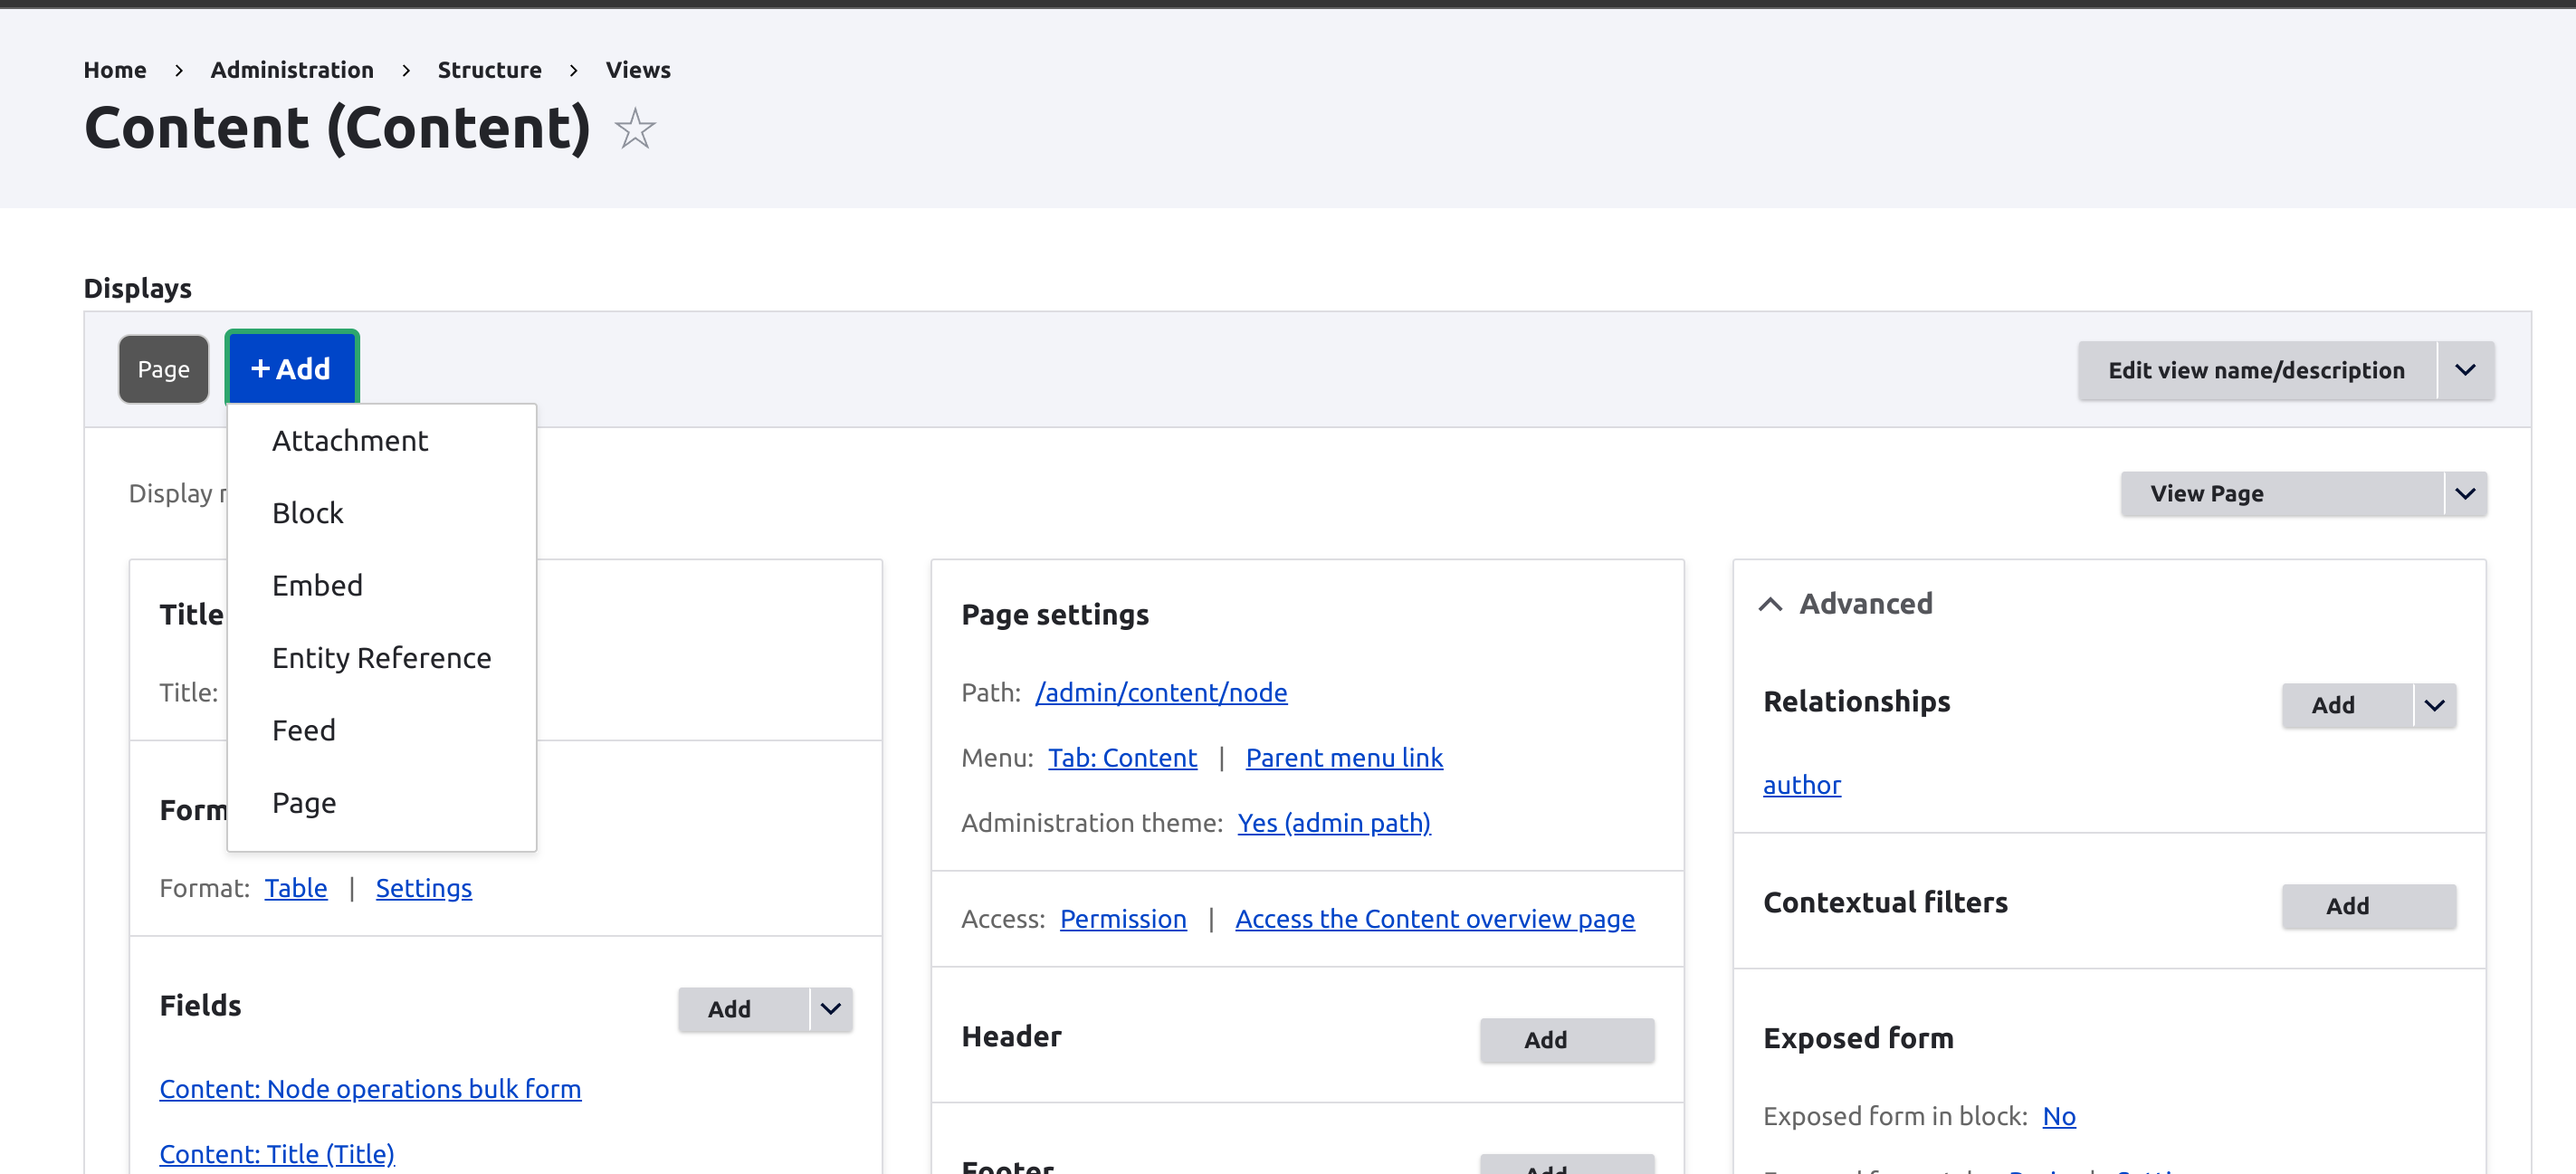Open dropdown arrow next to Edit view name/description

[x=2464, y=370]
